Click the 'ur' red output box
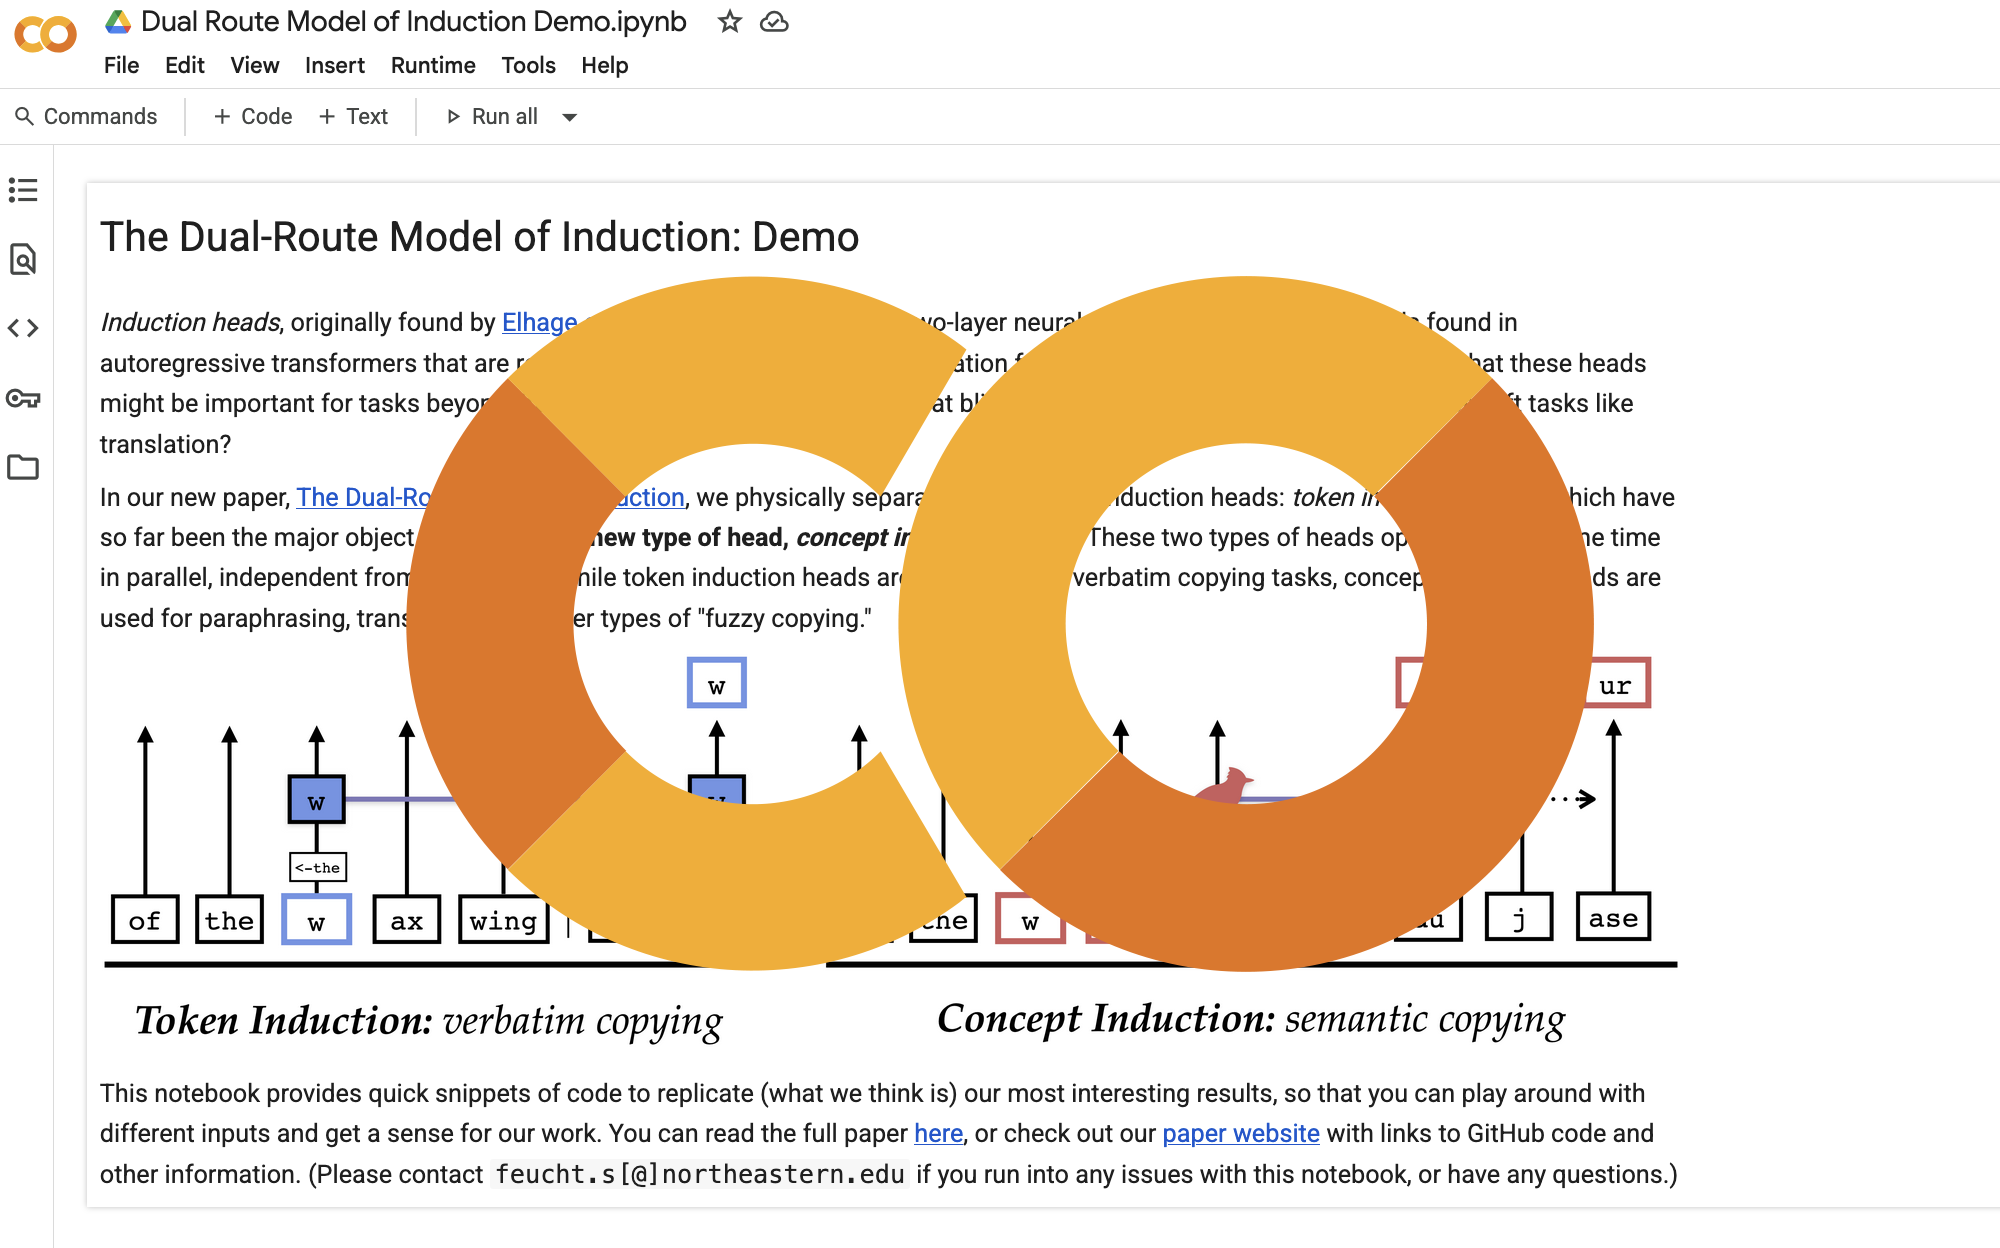Screen dimensions: 2000x1248 [1616, 684]
